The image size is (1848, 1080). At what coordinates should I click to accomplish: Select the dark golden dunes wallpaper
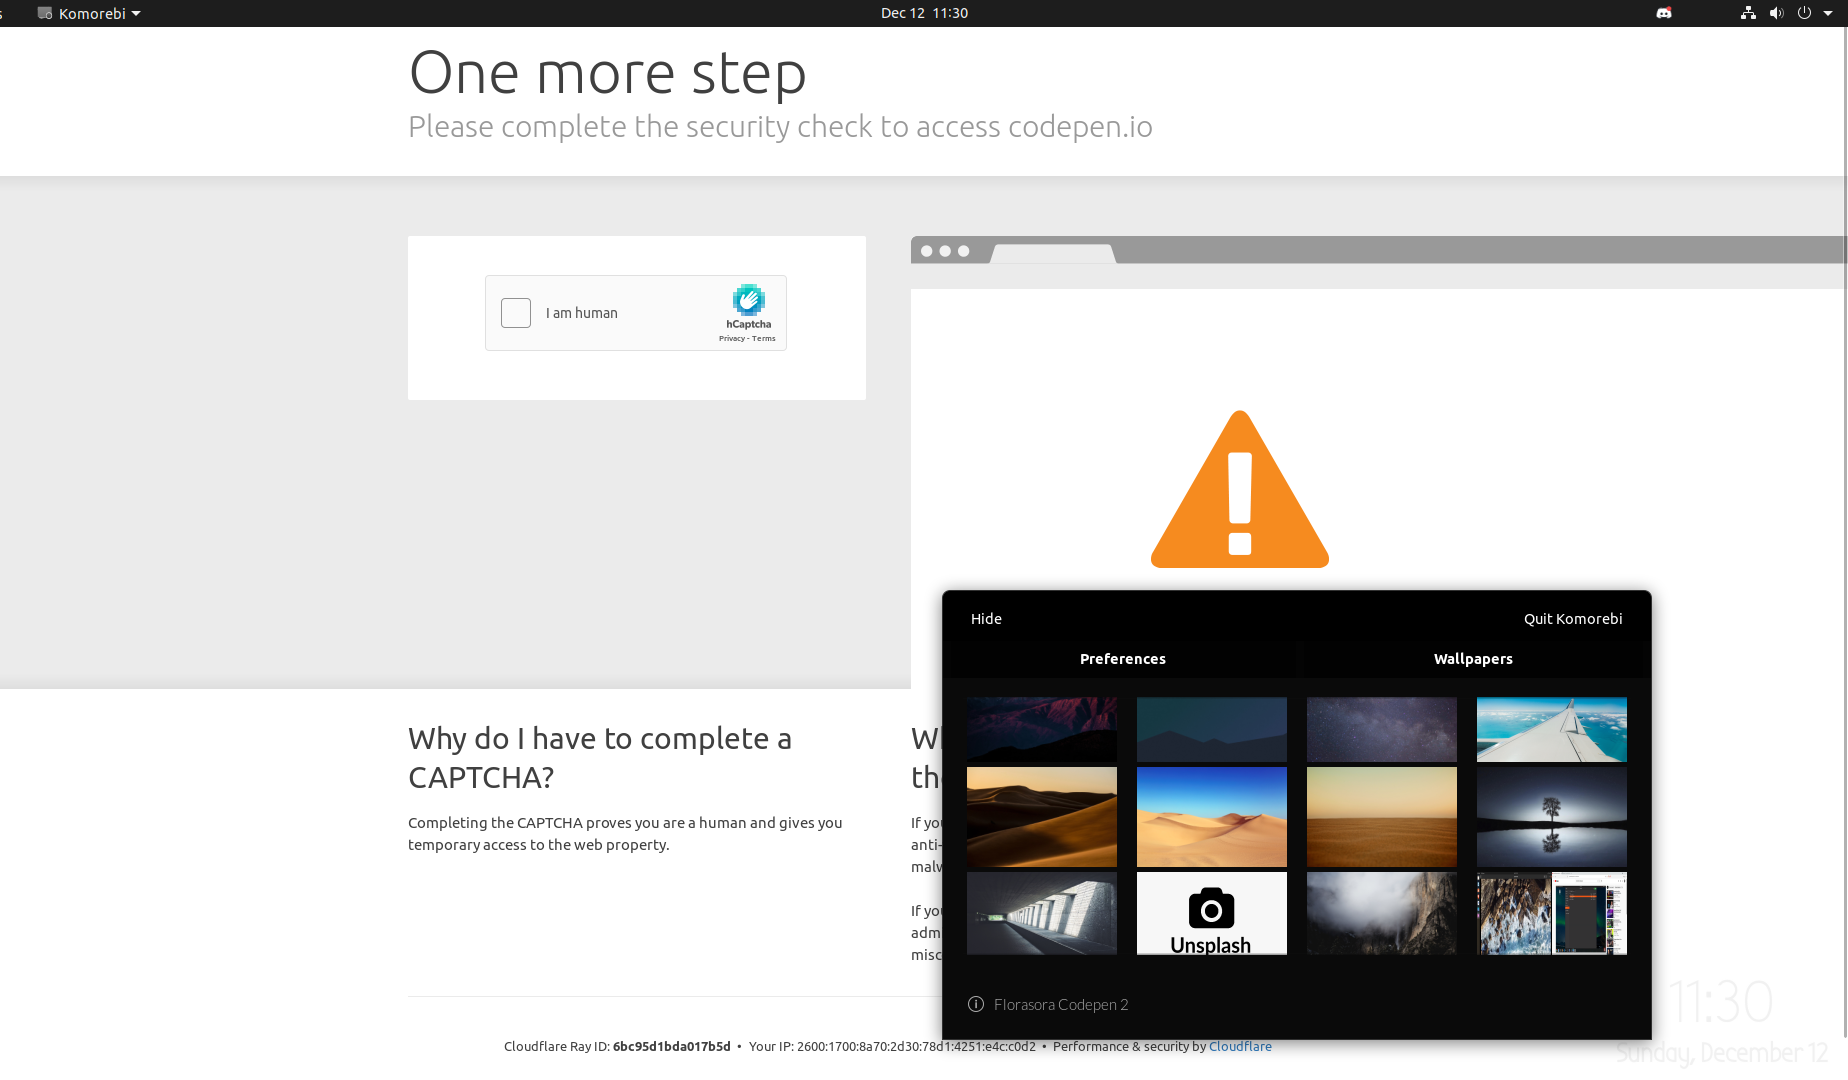pos(1042,817)
